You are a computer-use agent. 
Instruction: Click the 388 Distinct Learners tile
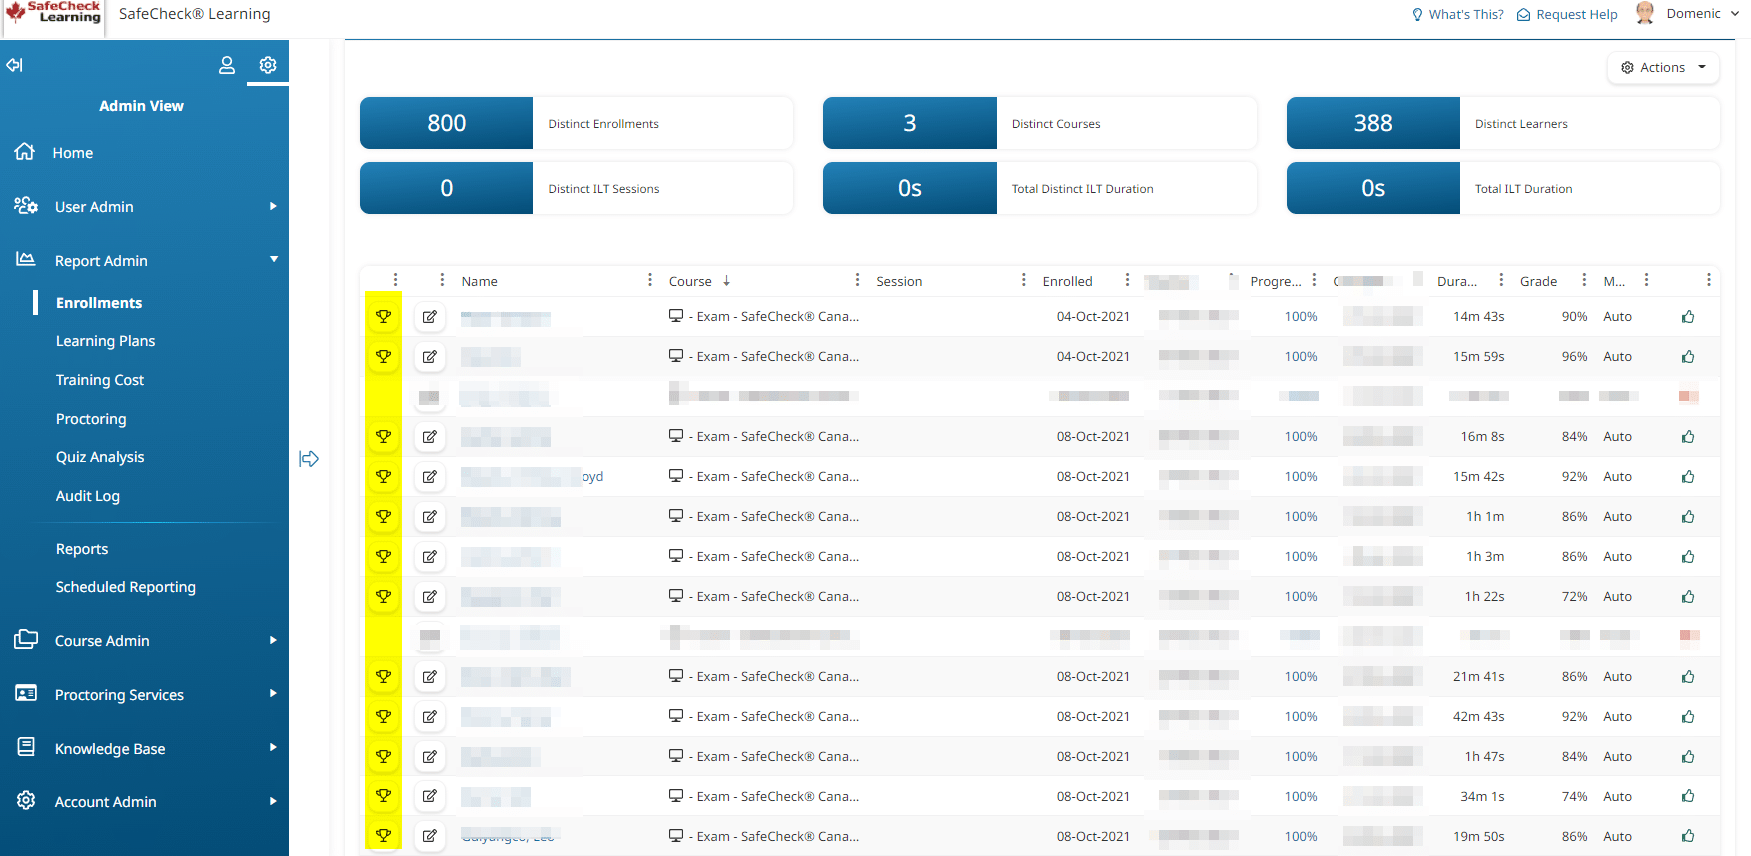(1503, 123)
